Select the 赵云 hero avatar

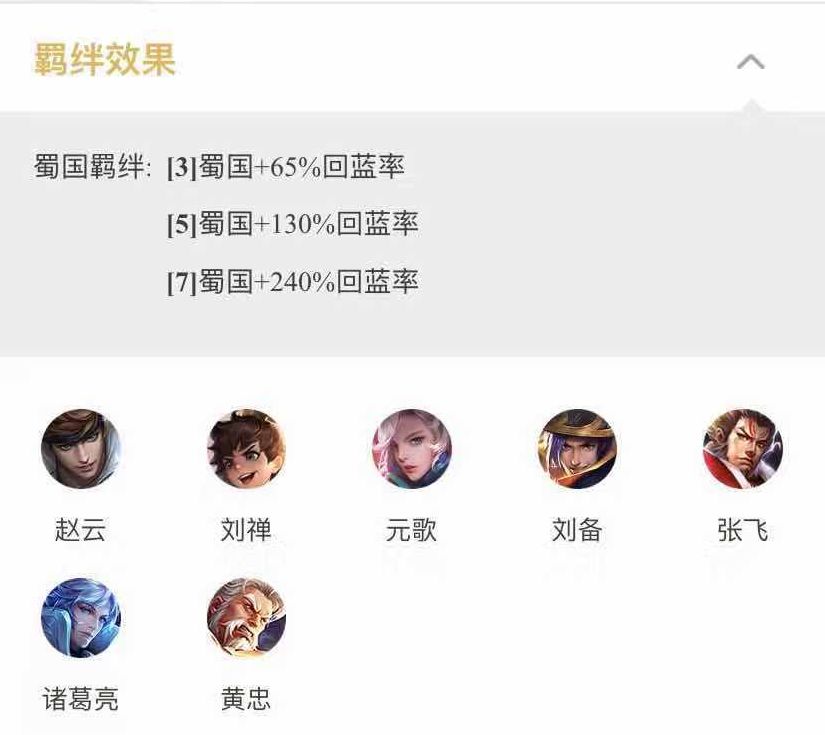pos(81,449)
